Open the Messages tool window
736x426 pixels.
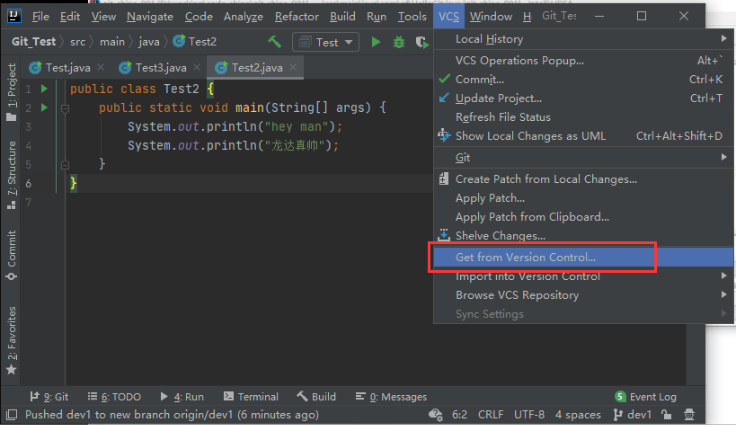coord(391,397)
